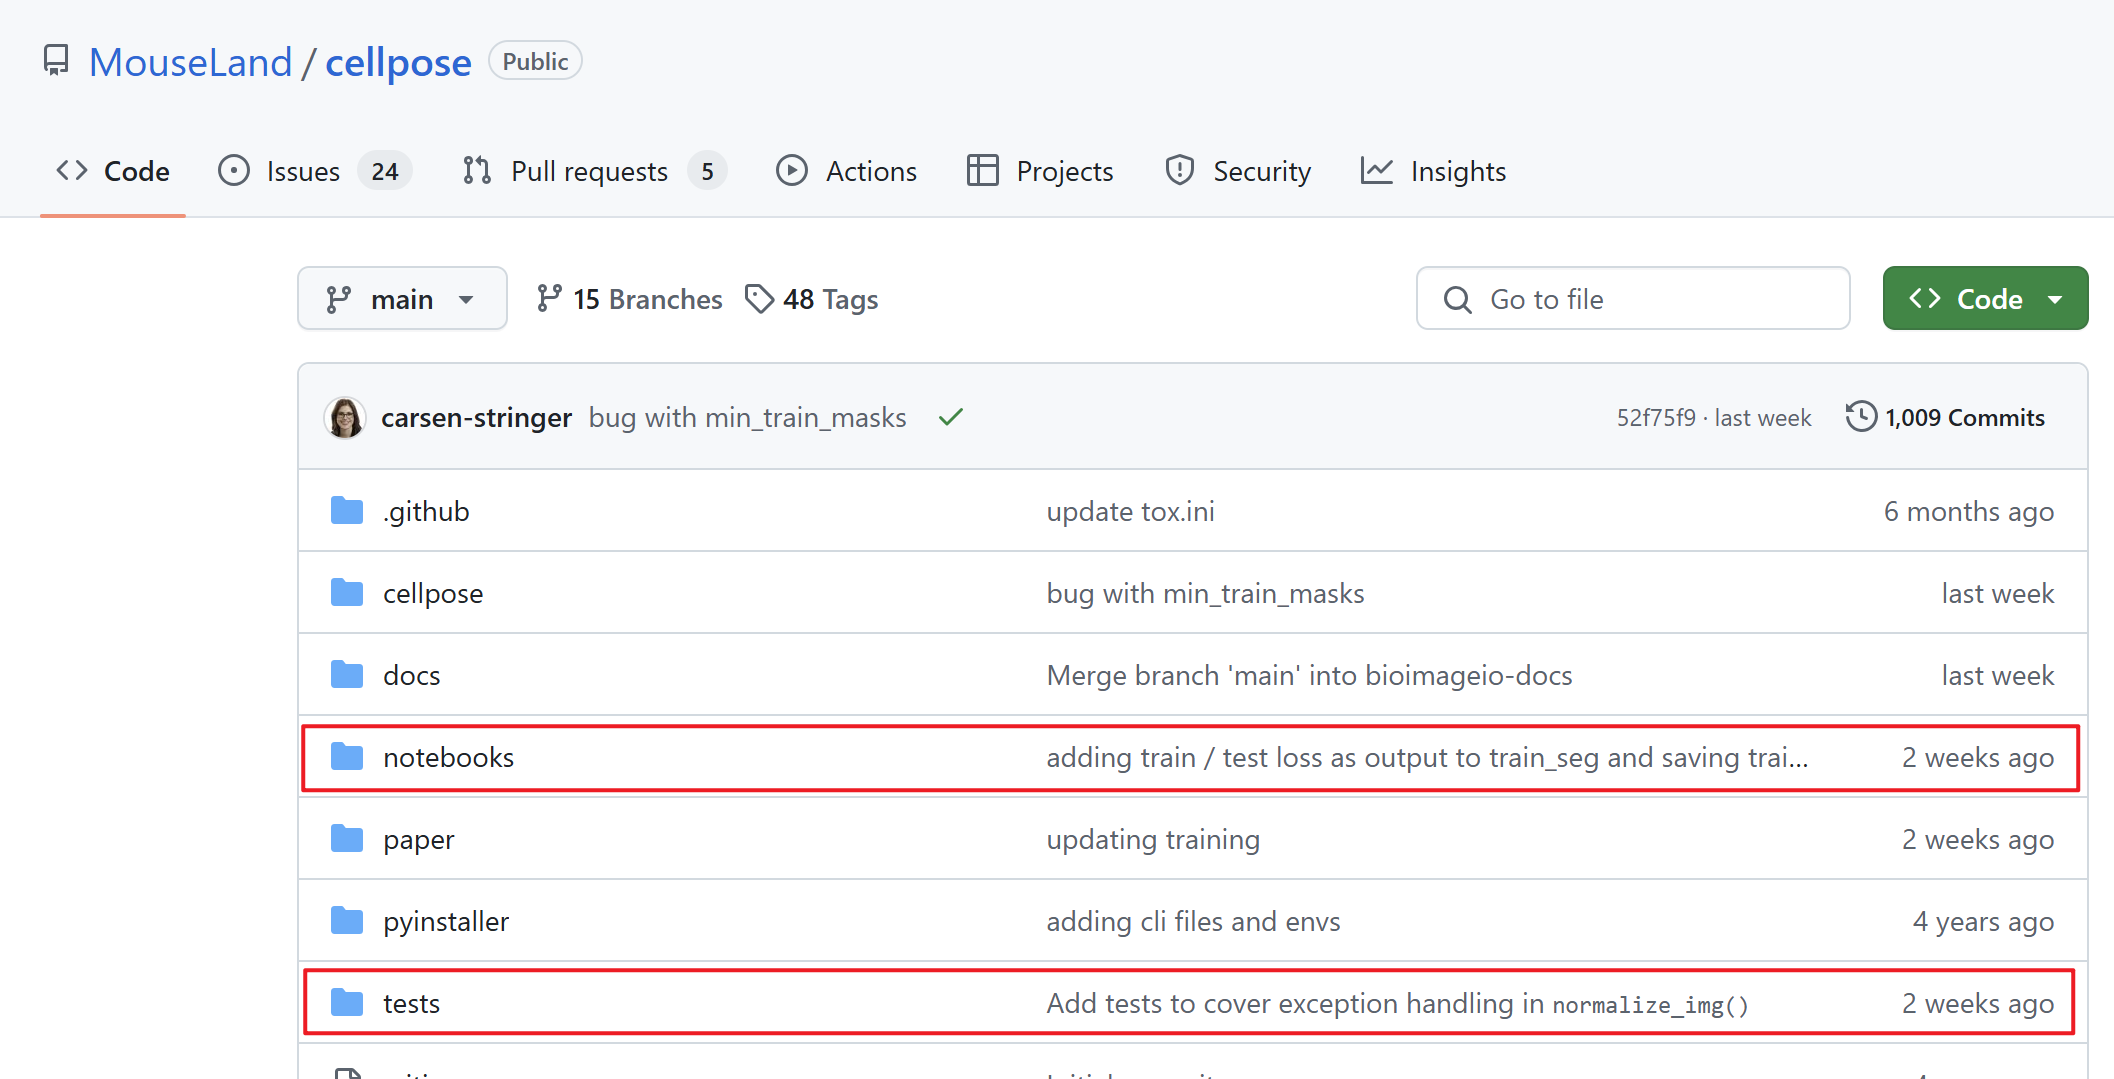Open the cellpose row commit bug with min_train_masks
Image resolution: width=2114 pixels, height=1079 pixels.
coord(1205,593)
